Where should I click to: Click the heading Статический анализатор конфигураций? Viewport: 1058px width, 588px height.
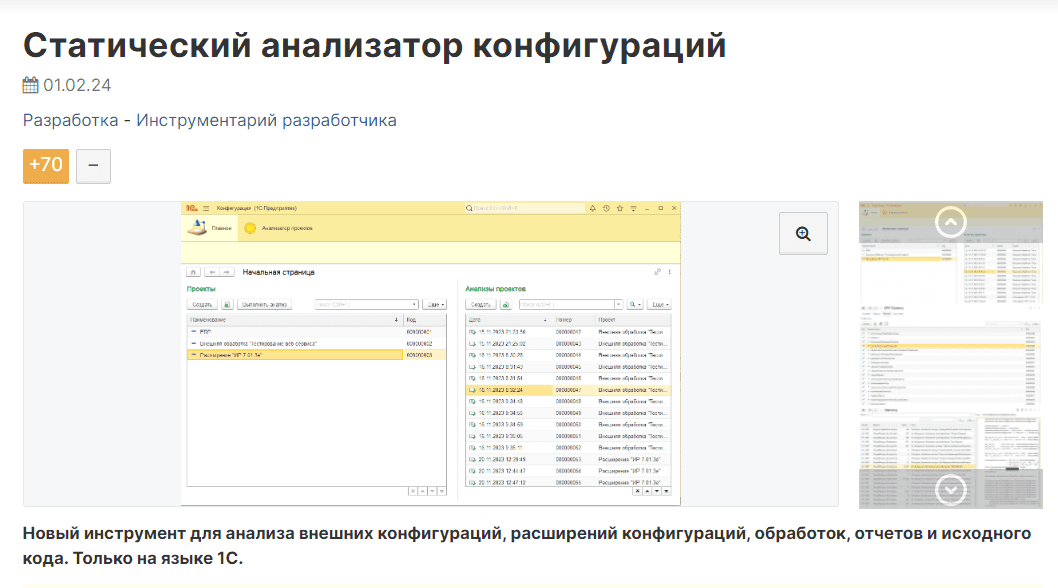374,46
